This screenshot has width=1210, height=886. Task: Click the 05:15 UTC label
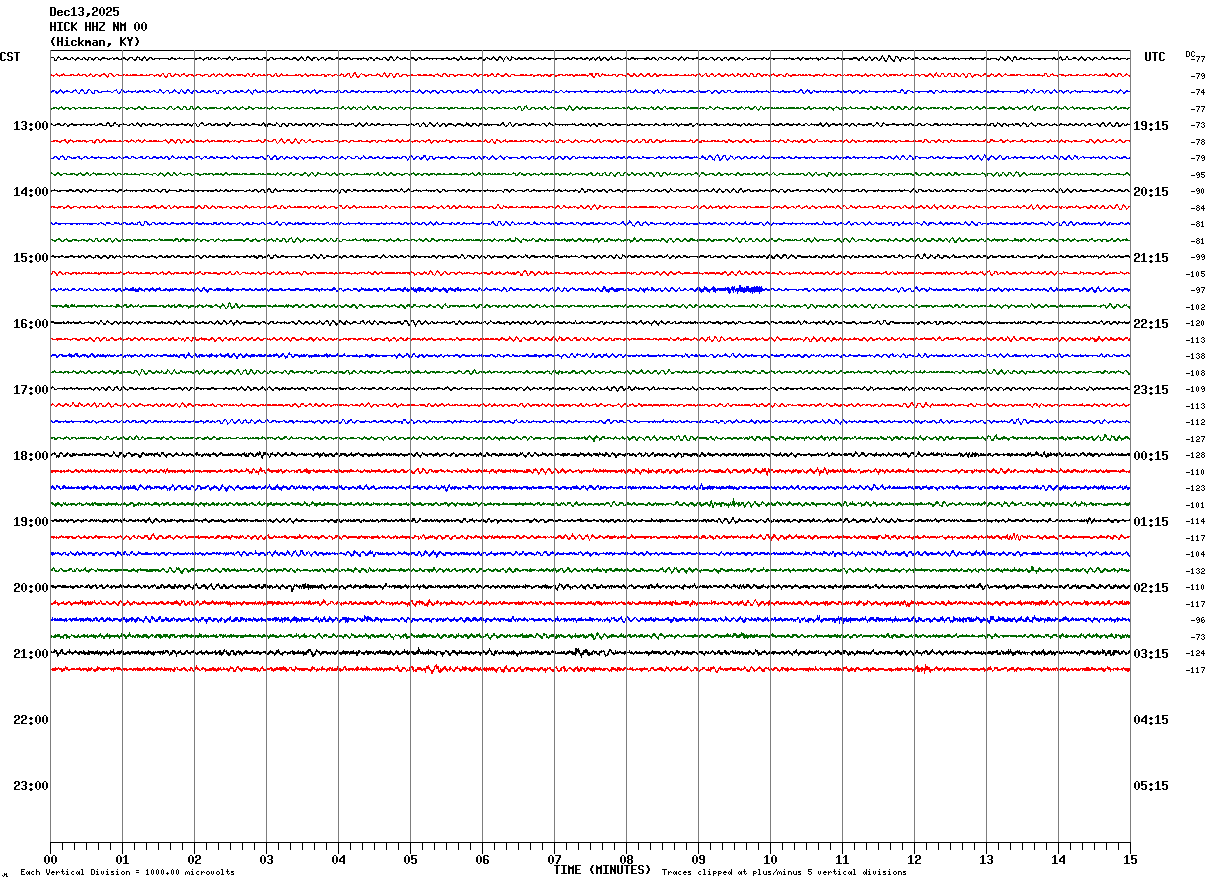point(1150,786)
